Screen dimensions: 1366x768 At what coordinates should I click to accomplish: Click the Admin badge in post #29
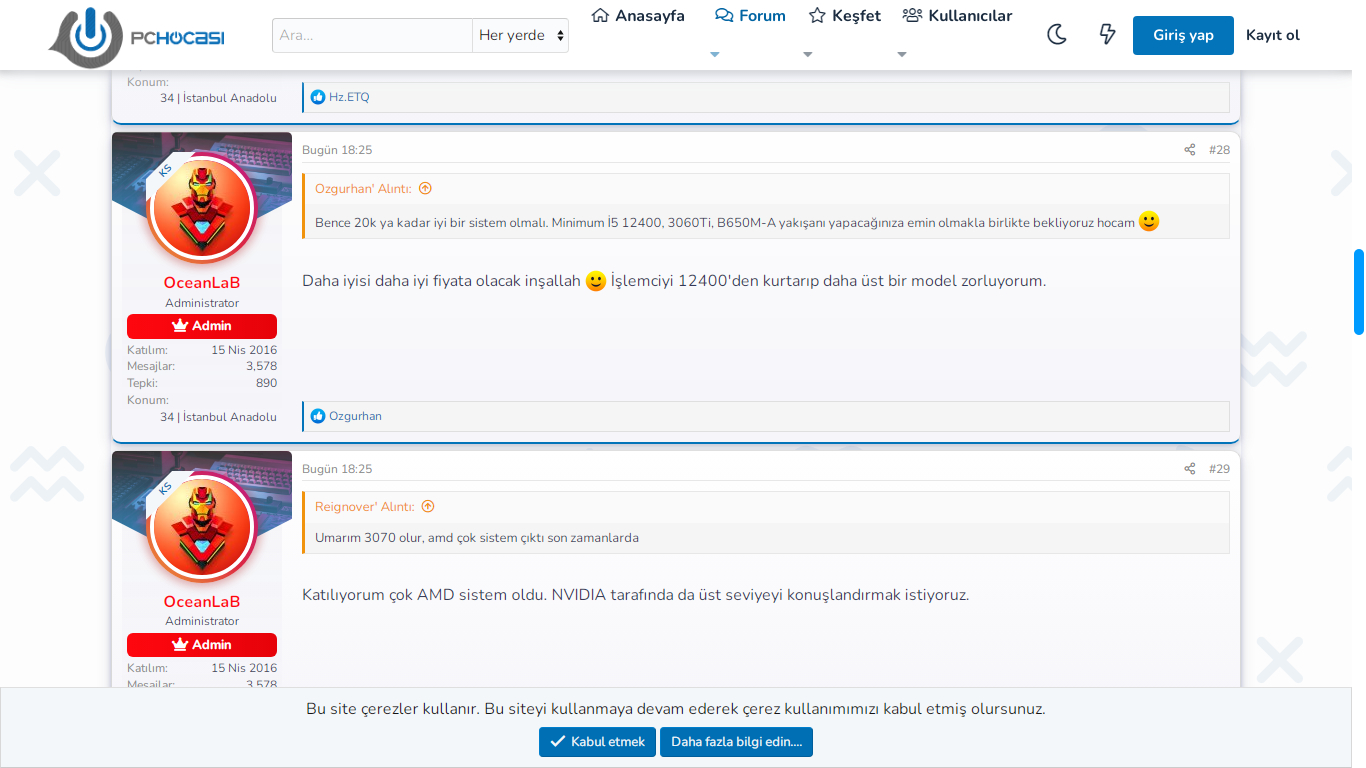[202, 645]
